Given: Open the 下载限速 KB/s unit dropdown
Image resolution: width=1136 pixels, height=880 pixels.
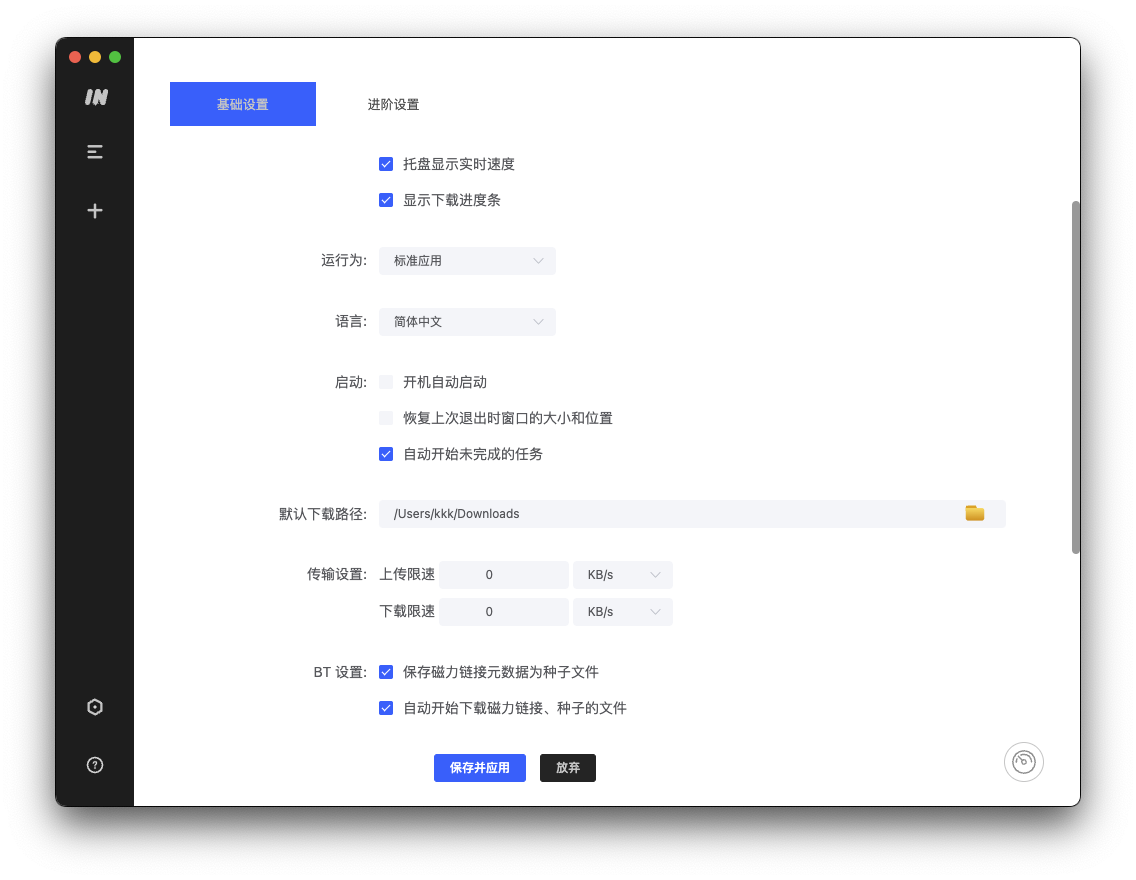Looking at the screenshot, I should [x=622, y=611].
